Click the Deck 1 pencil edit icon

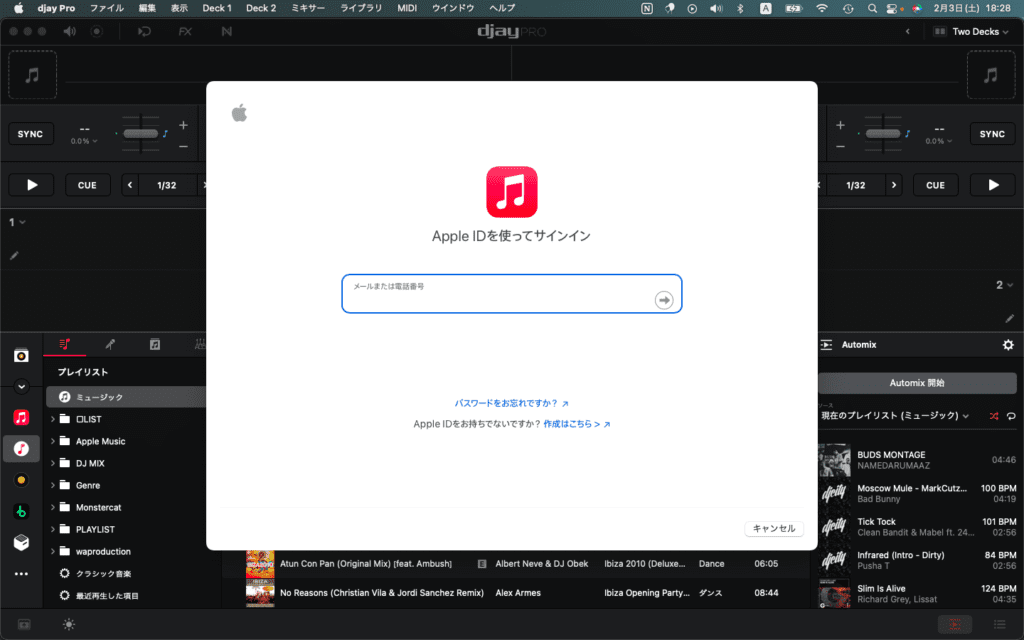coord(14,255)
